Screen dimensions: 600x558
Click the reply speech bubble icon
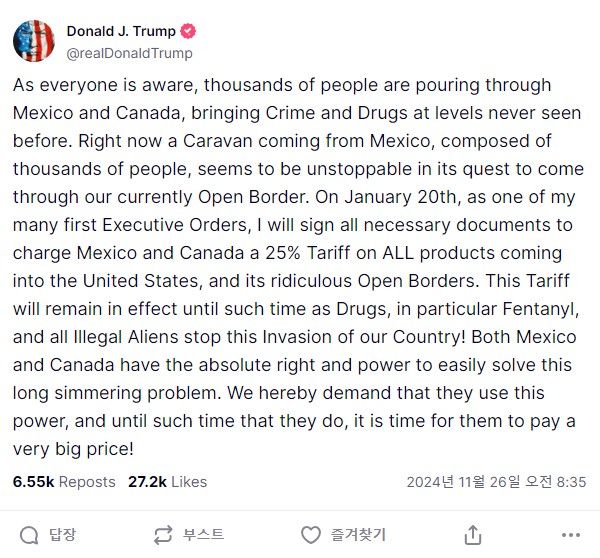30,535
